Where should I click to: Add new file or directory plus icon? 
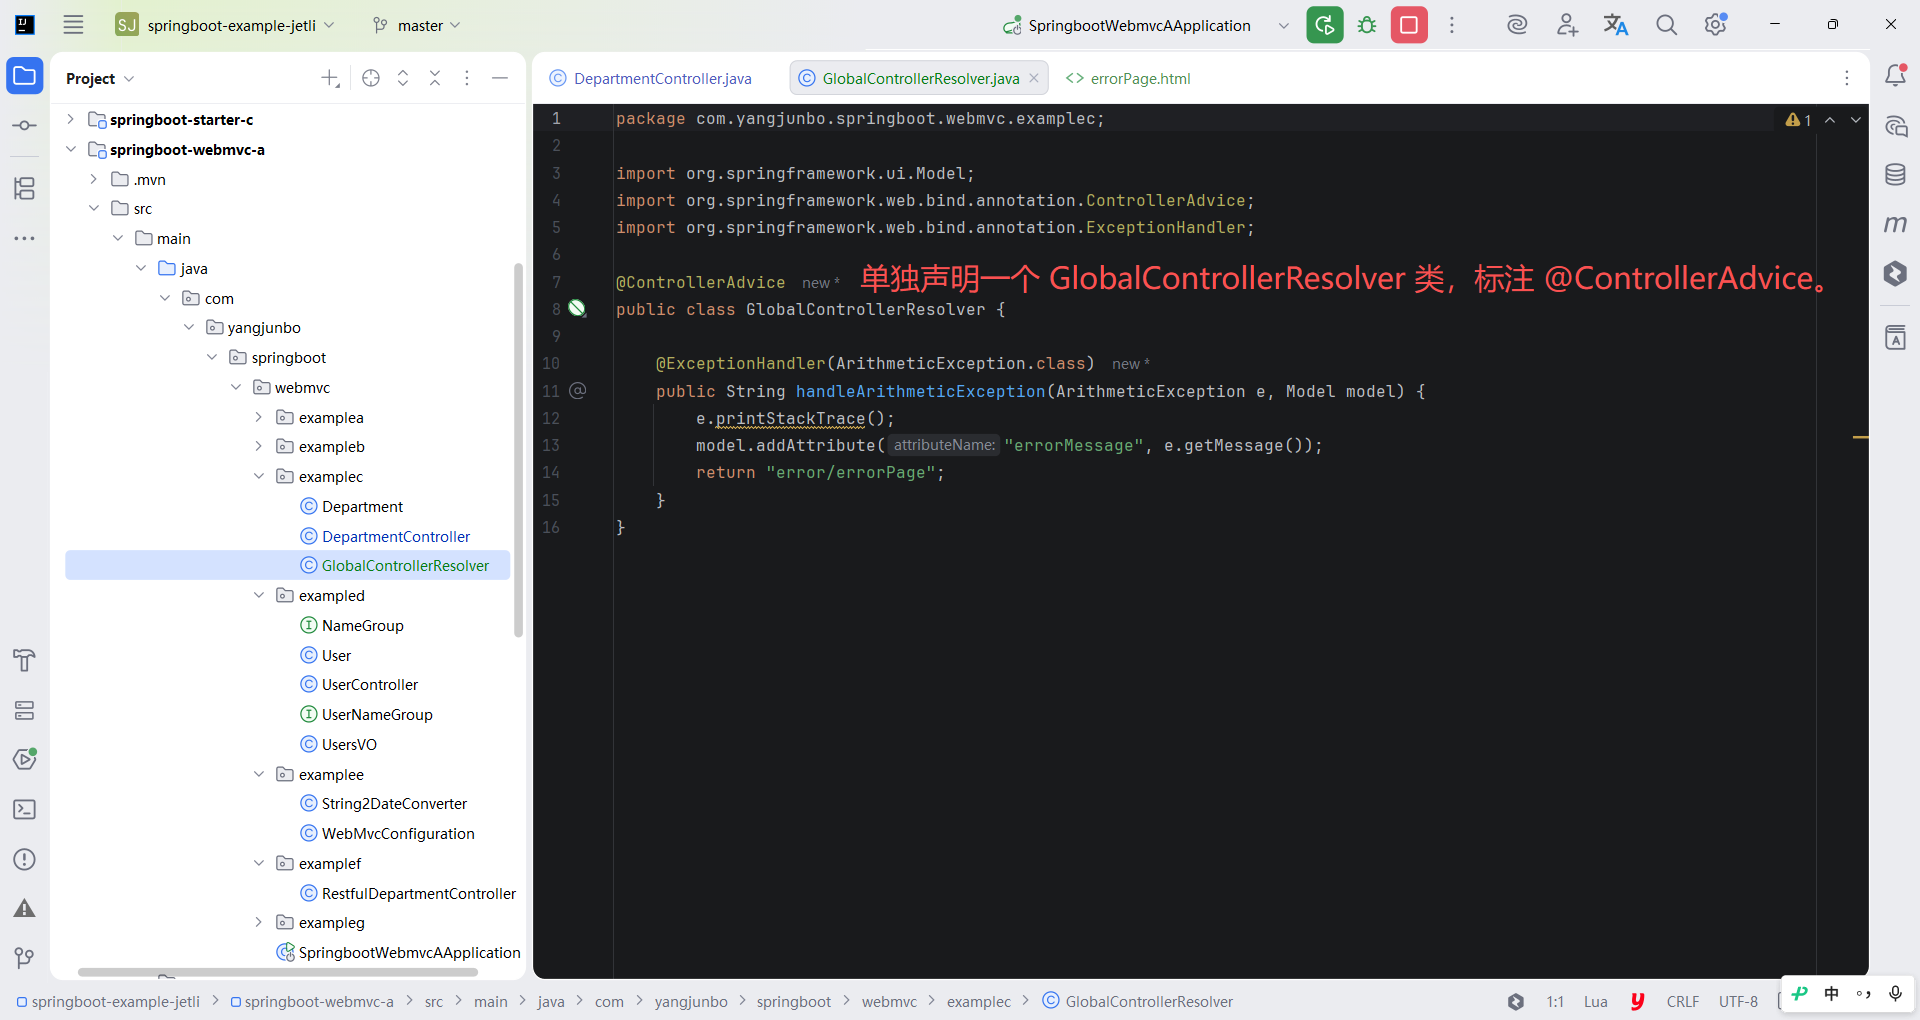point(330,78)
